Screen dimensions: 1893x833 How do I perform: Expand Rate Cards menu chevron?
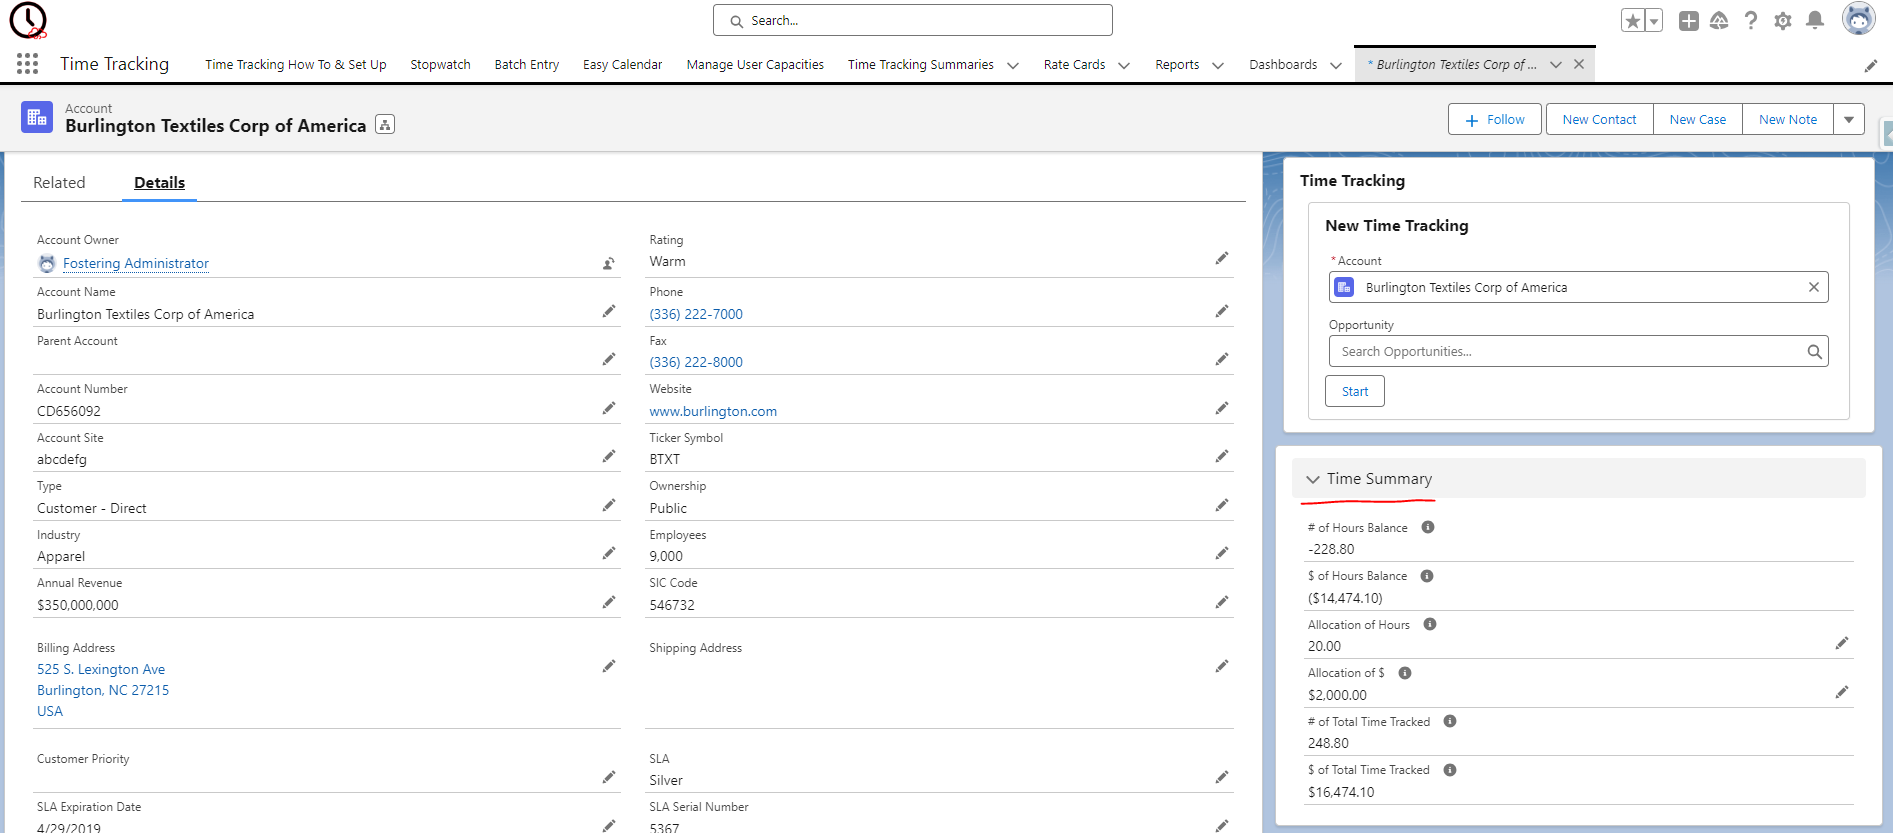click(1124, 65)
